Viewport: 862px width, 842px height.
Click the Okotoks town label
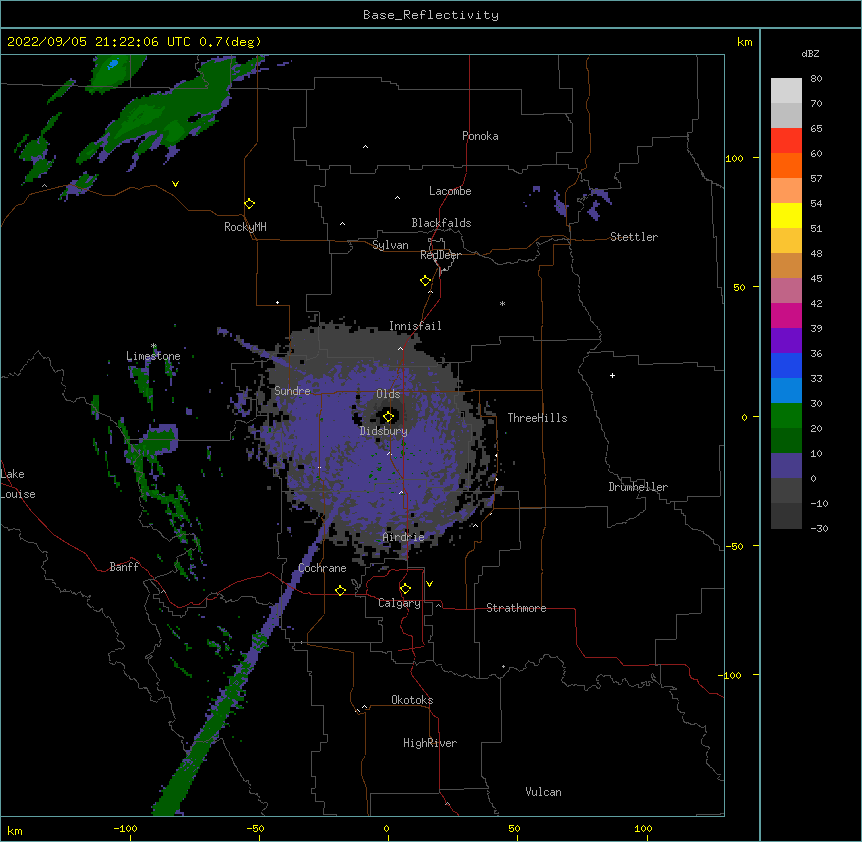coord(412,700)
